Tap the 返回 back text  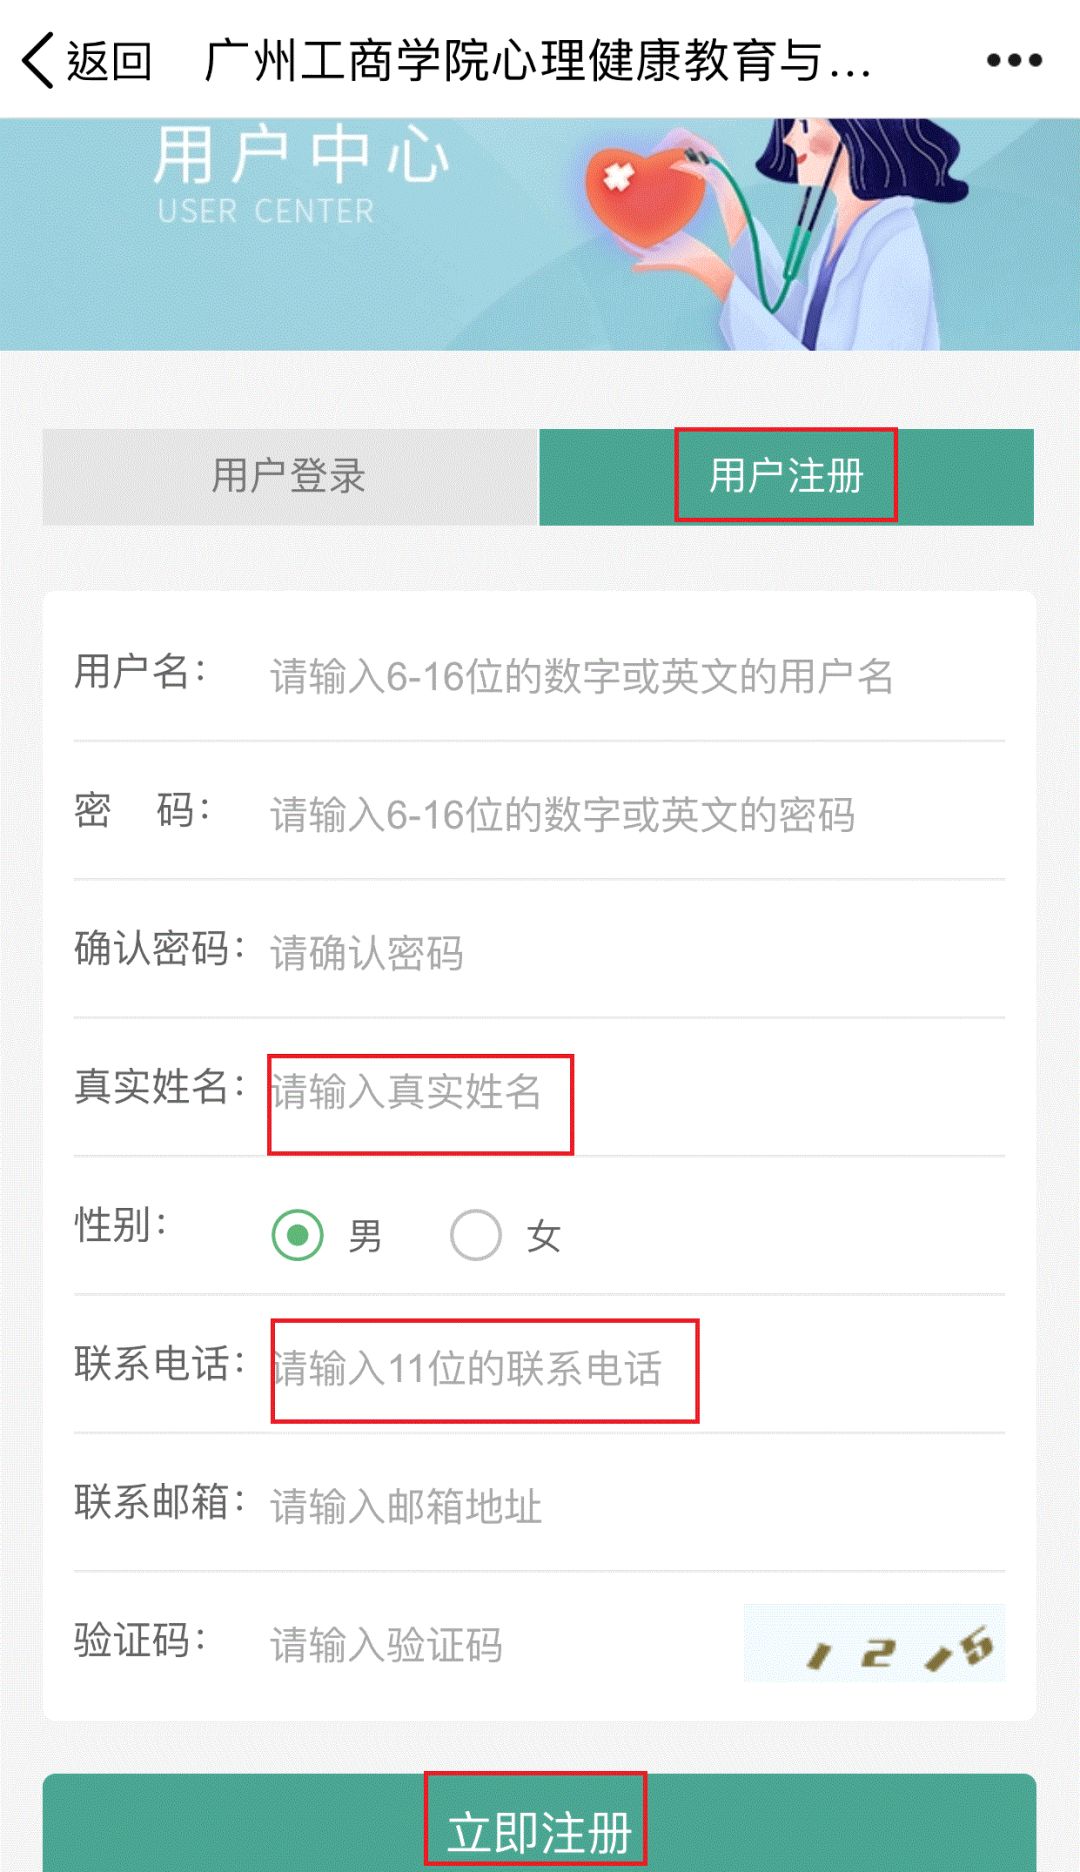pyautogui.click(x=109, y=61)
